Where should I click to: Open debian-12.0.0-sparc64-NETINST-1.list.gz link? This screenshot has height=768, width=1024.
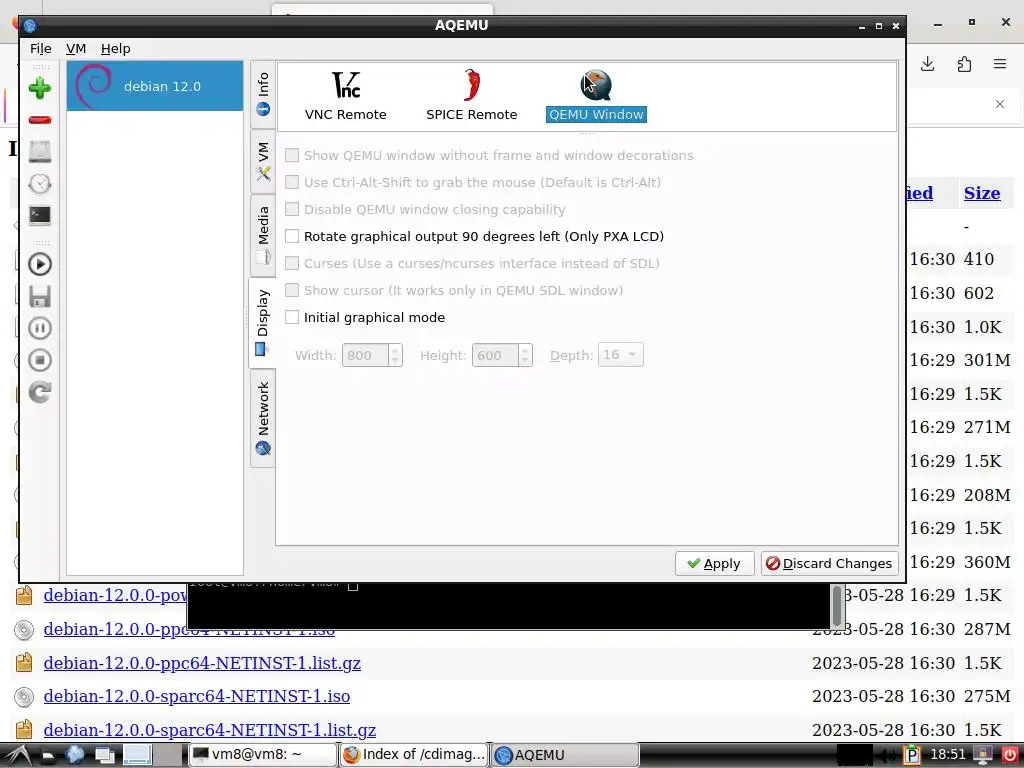[210, 729]
